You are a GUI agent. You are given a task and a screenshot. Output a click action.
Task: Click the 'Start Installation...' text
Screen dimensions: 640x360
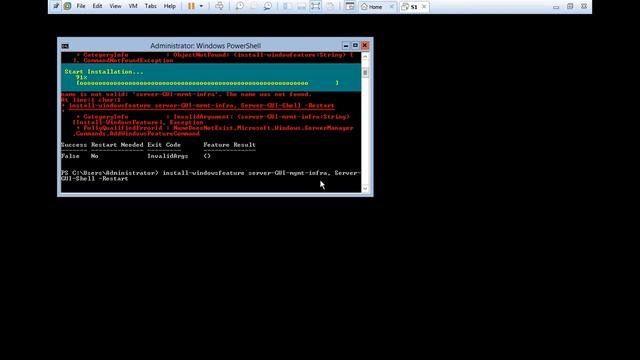[104, 71]
